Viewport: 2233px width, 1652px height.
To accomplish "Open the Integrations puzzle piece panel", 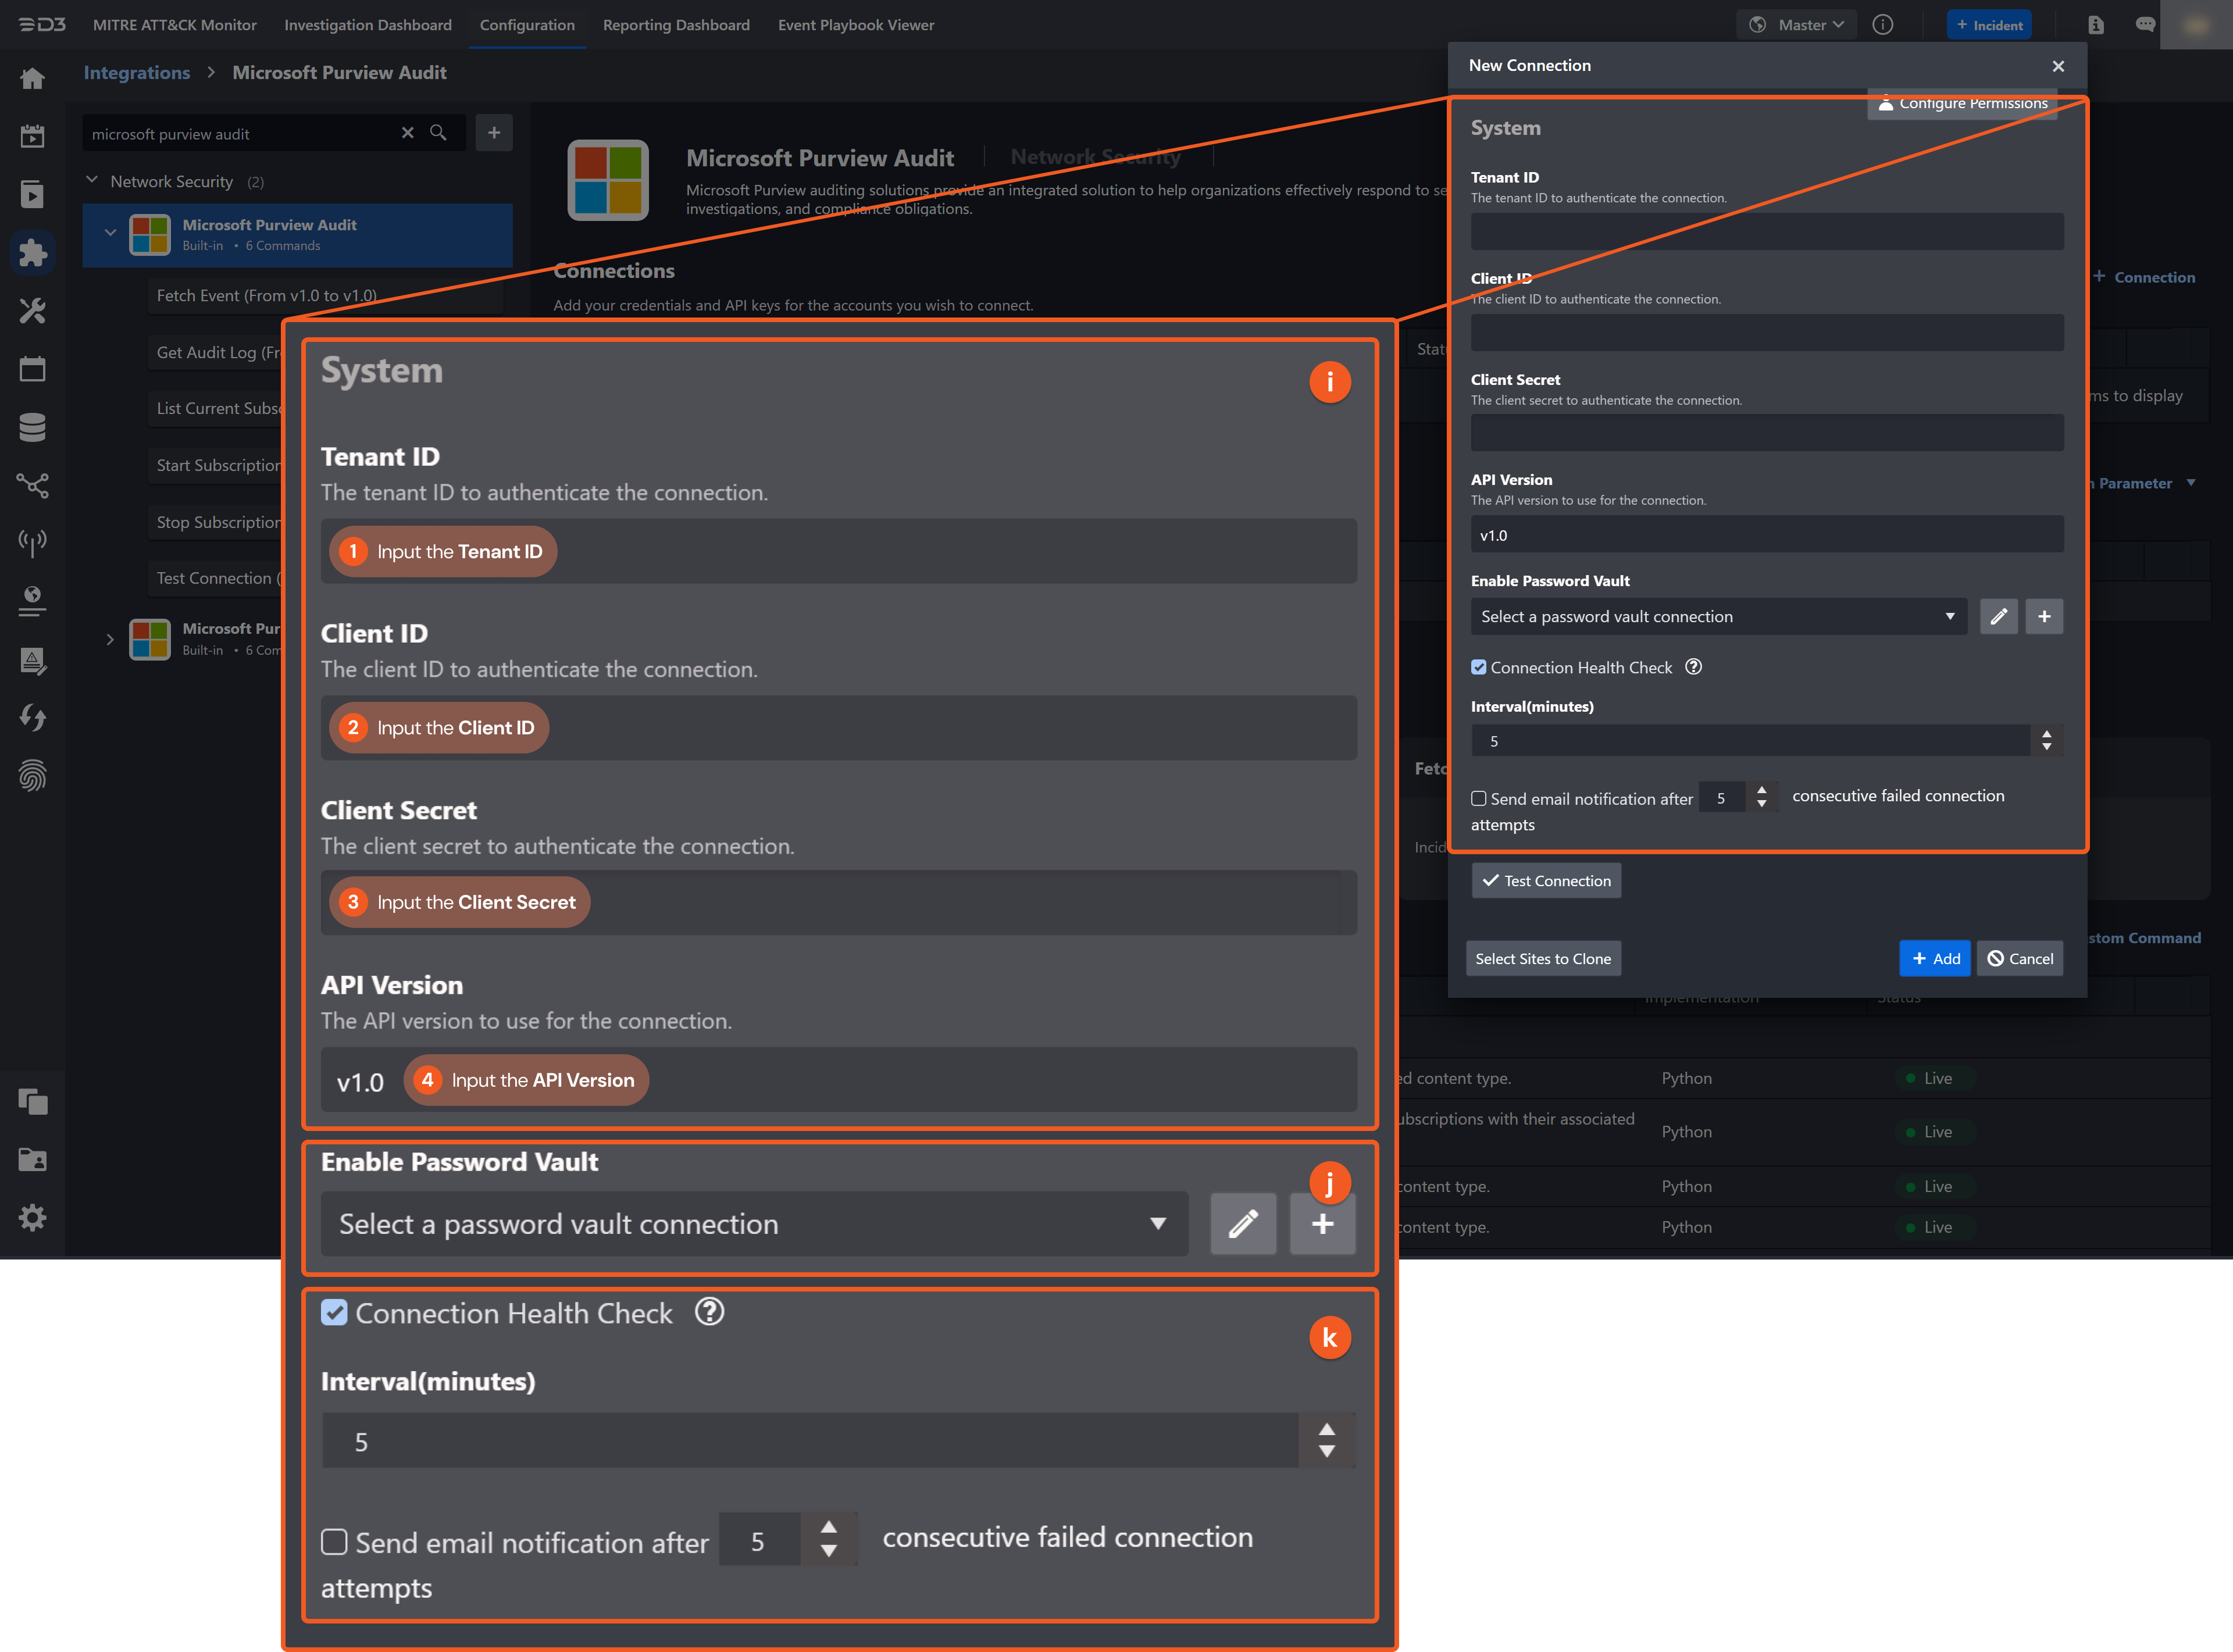I will [33, 253].
